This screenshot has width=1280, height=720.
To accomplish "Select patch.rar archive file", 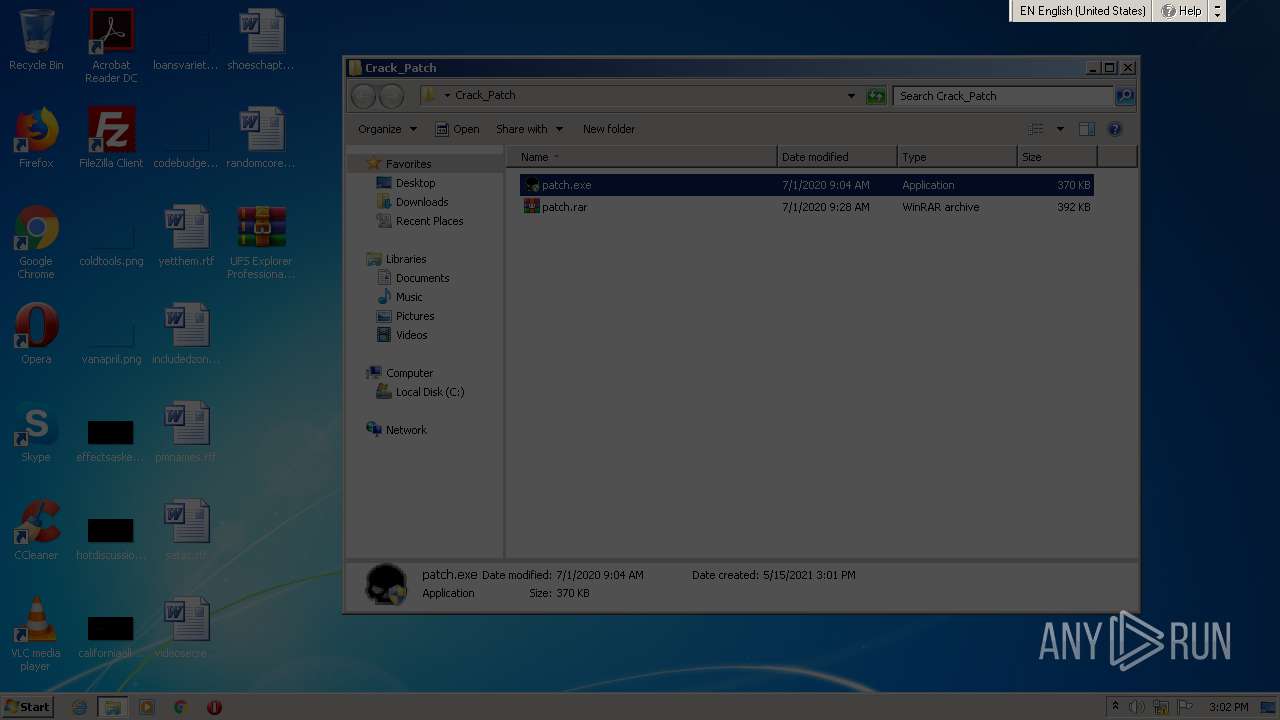I will [806, 207].
